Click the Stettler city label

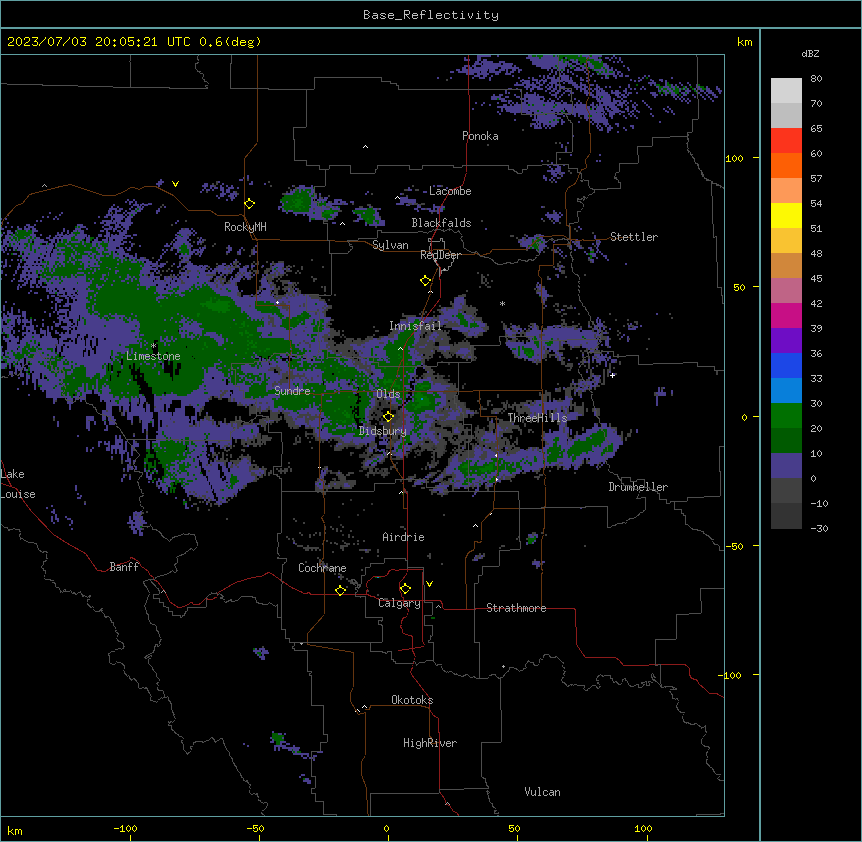tap(634, 237)
